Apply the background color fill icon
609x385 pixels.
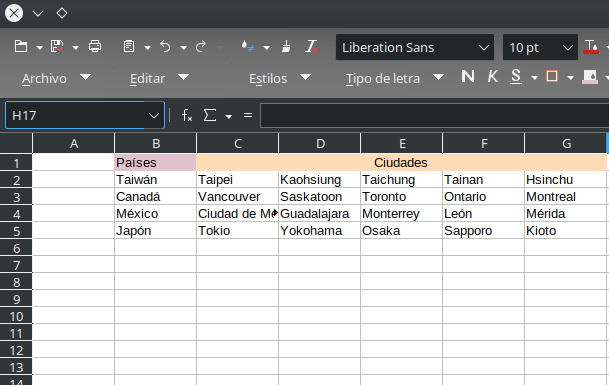point(590,77)
